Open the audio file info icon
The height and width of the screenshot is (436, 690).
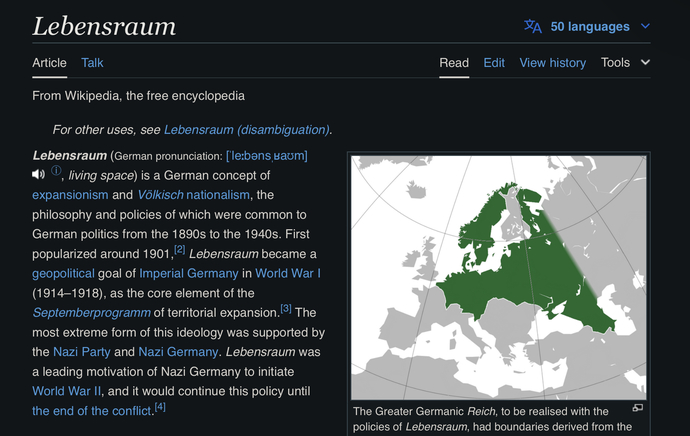click(56, 171)
